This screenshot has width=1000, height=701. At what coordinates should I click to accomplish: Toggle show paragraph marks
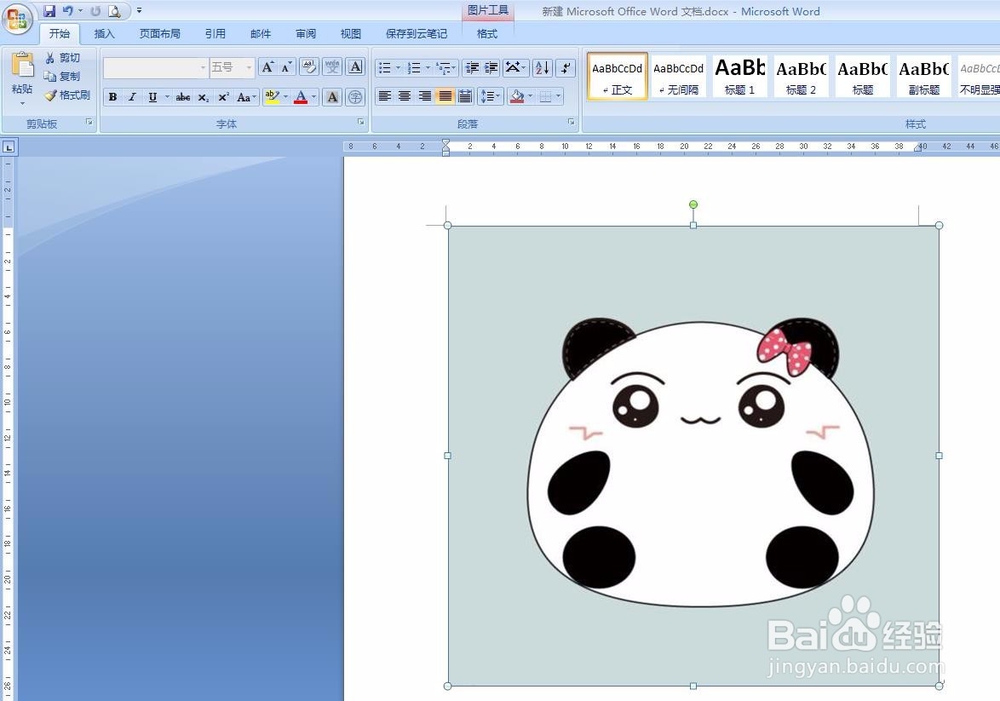point(564,68)
